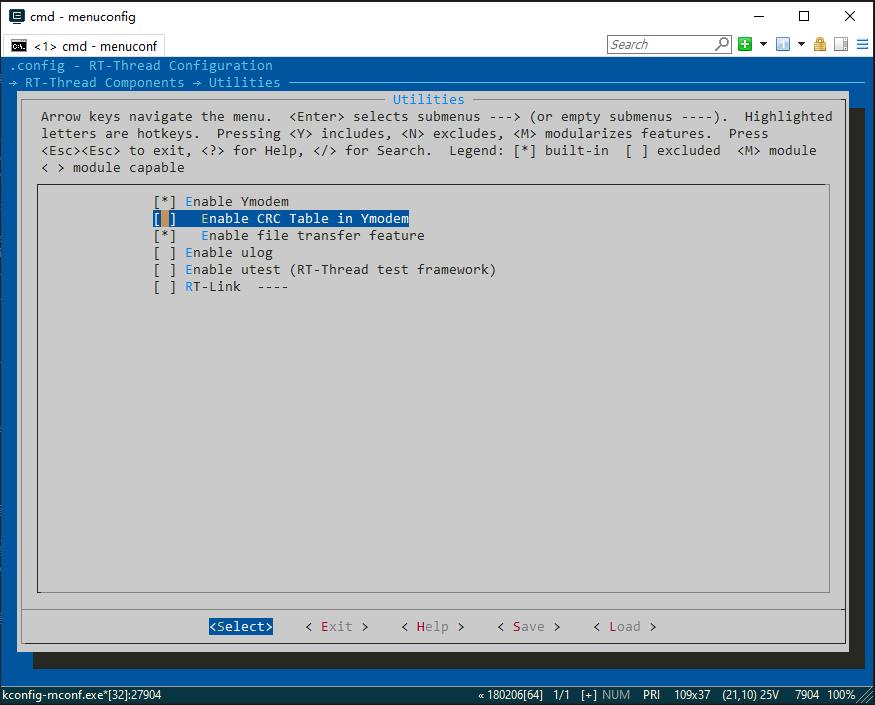Click the 1/1 console count status entry
The image size is (875, 705).
(x=561, y=695)
